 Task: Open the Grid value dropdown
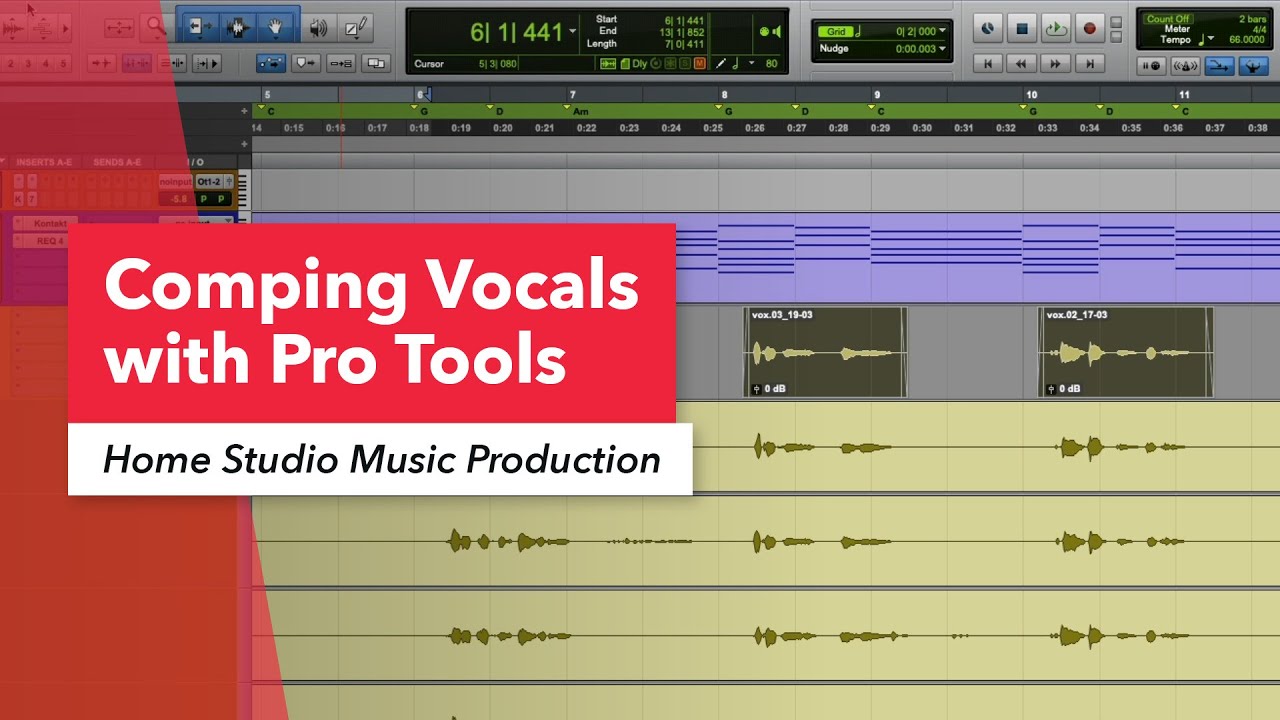(942, 32)
